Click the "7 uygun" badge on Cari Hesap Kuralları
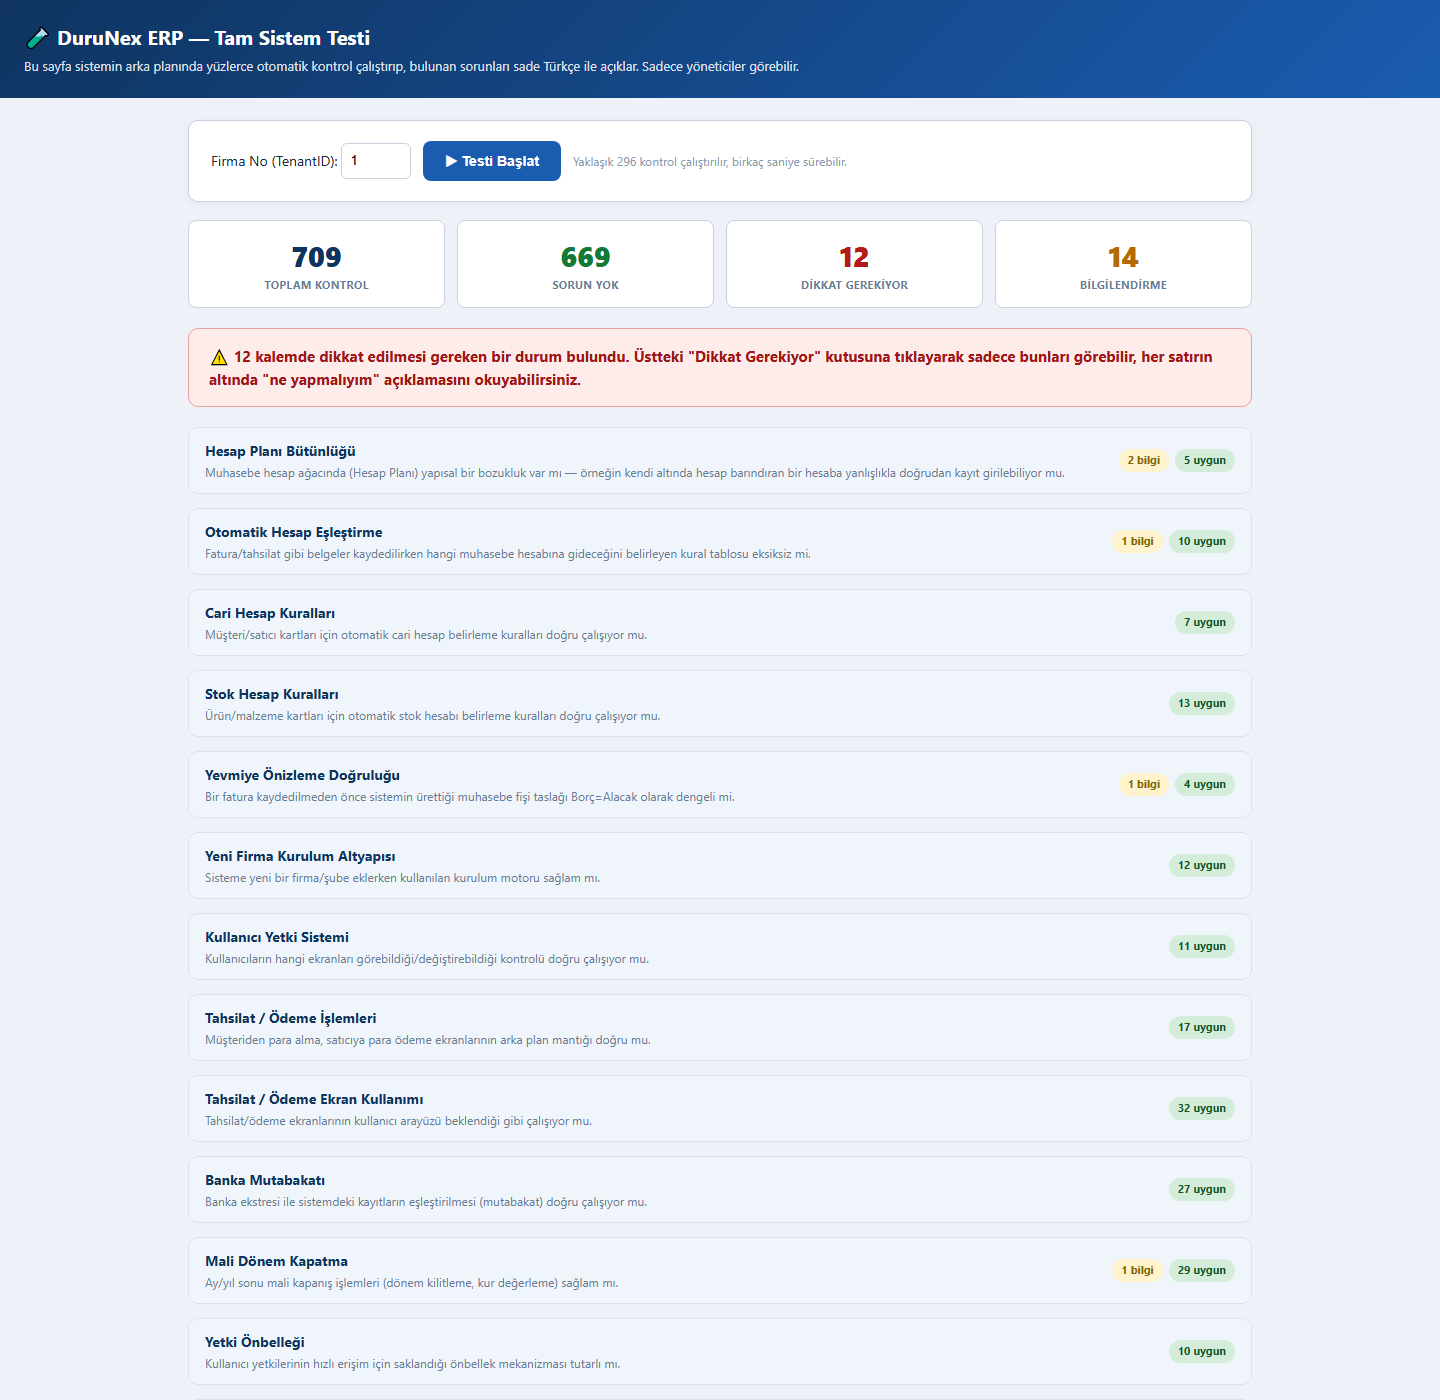1440x1400 pixels. pyautogui.click(x=1205, y=623)
